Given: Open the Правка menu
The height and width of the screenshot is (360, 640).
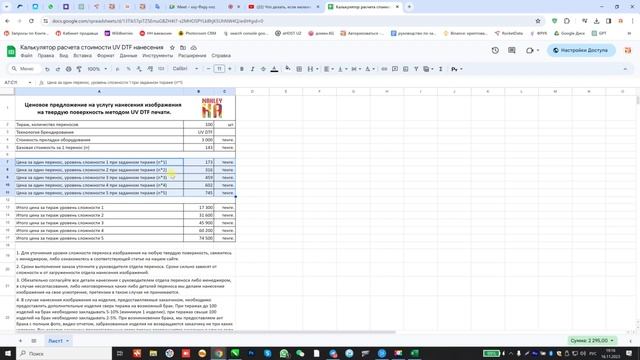Looking at the screenshot, I should pos(46,56).
